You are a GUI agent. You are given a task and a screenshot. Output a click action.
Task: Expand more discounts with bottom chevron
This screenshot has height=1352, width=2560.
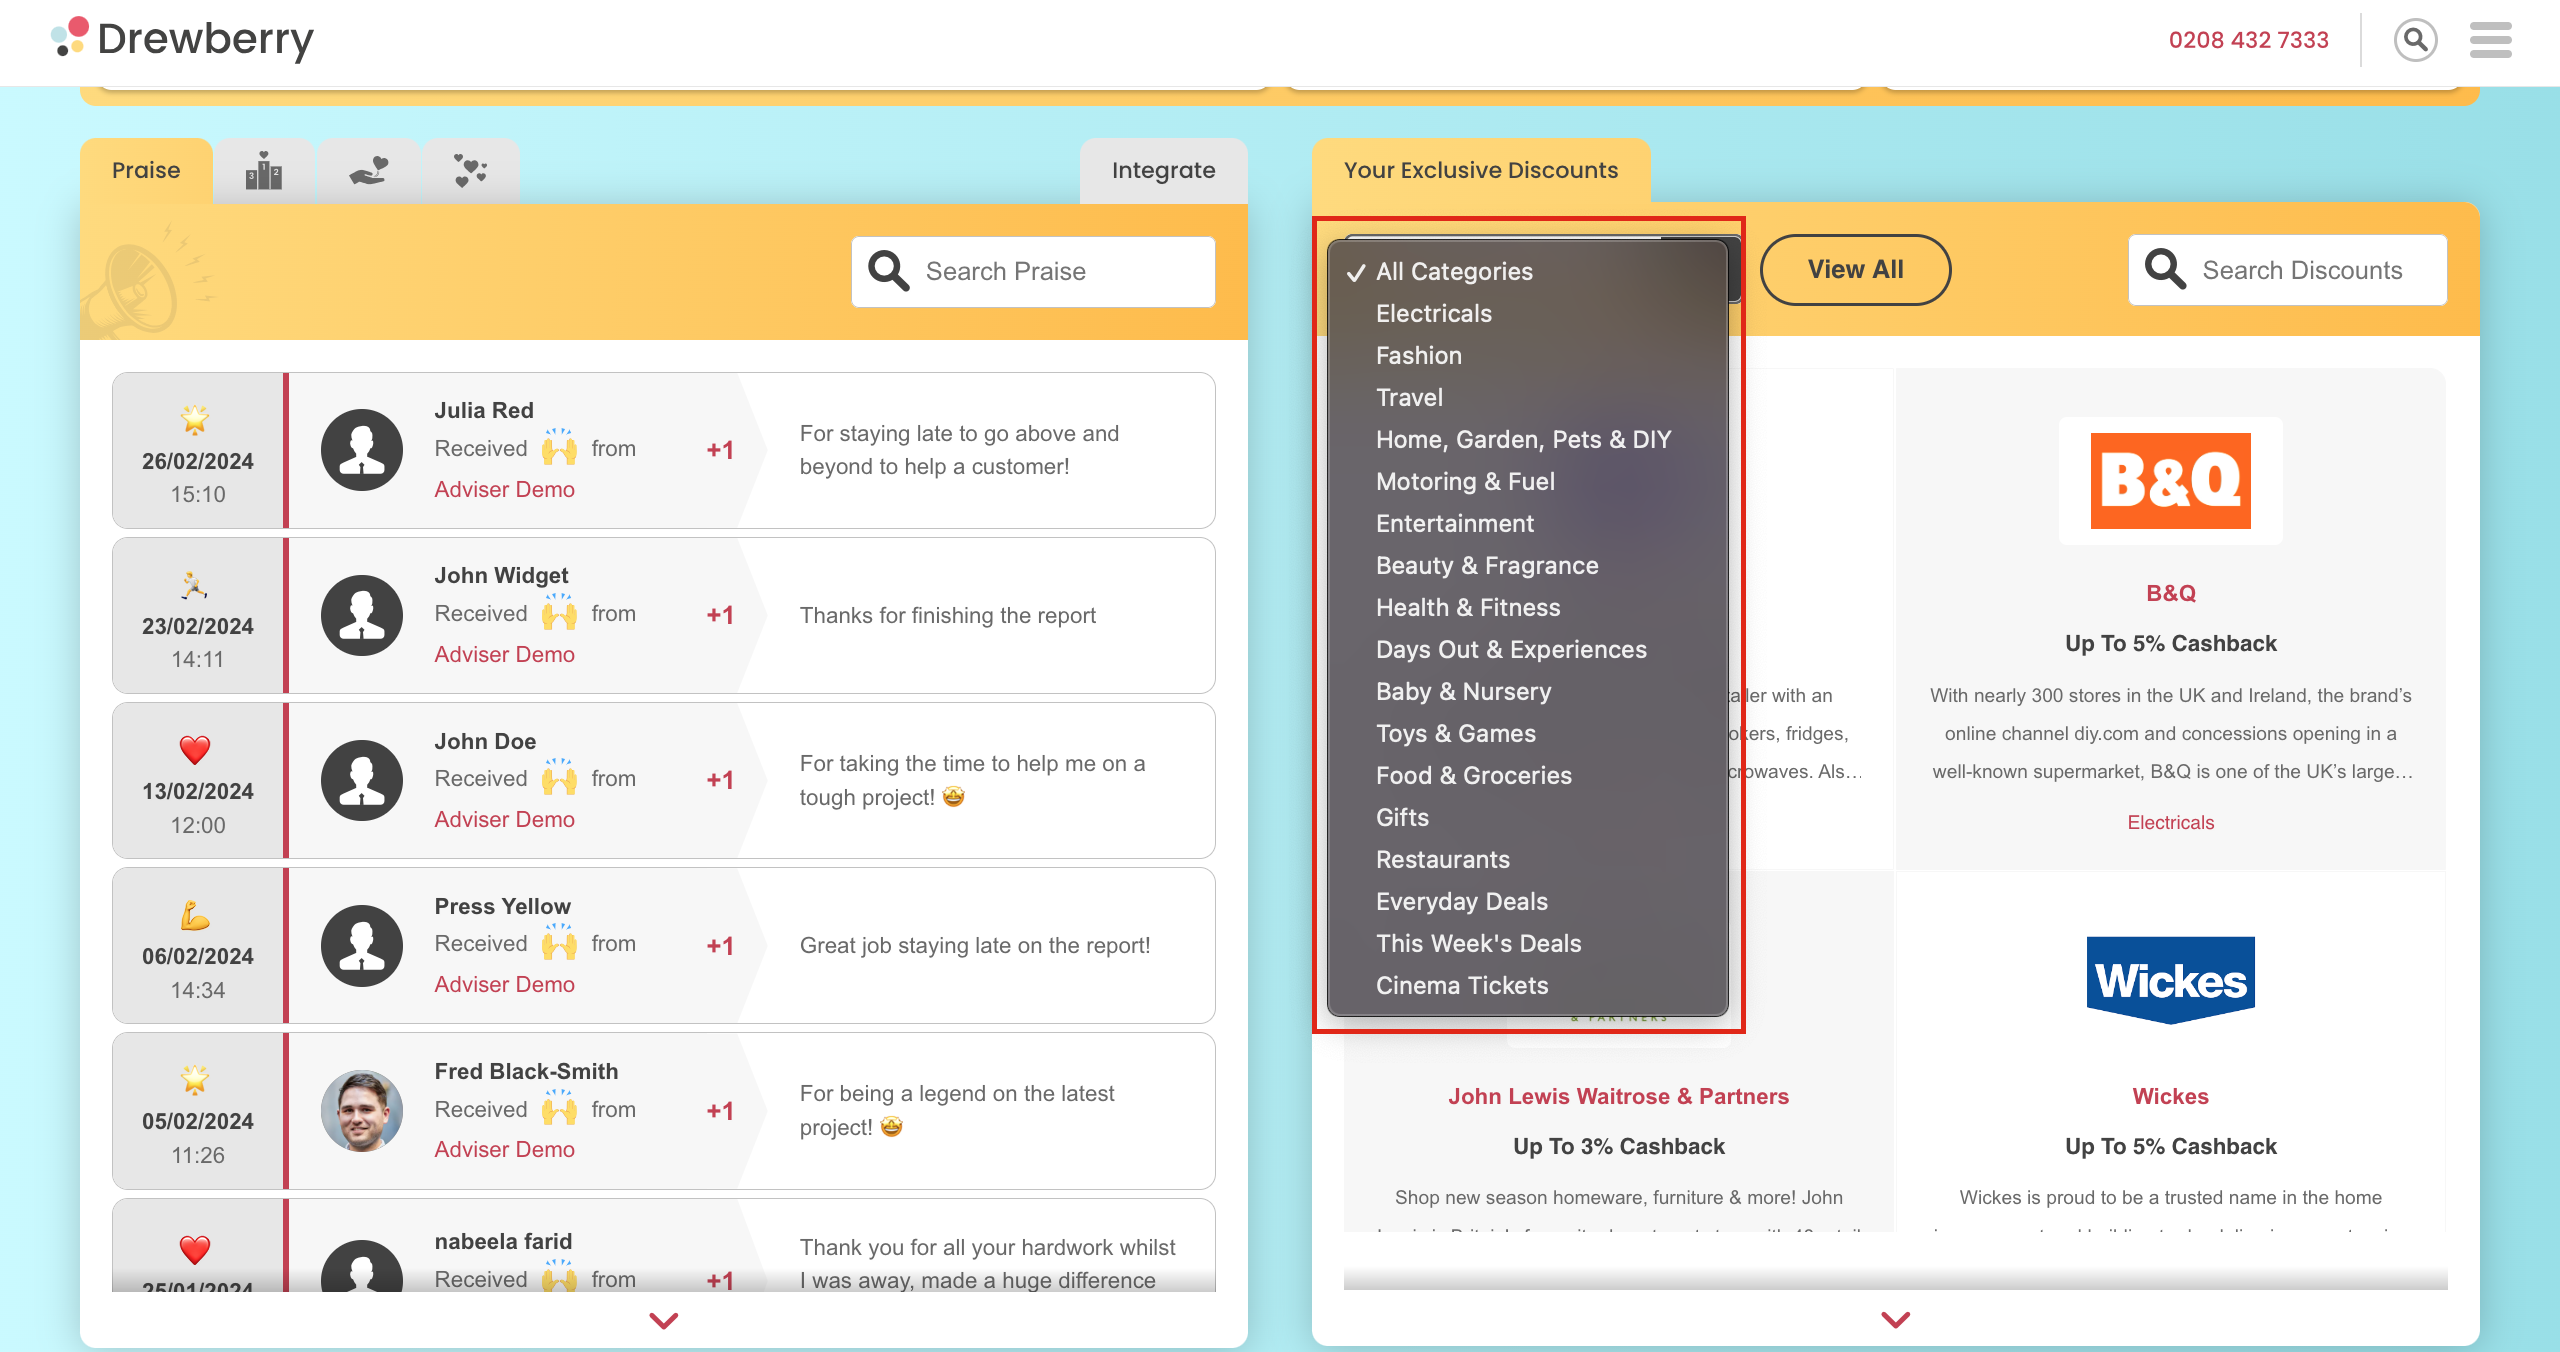pyautogui.click(x=1896, y=1320)
